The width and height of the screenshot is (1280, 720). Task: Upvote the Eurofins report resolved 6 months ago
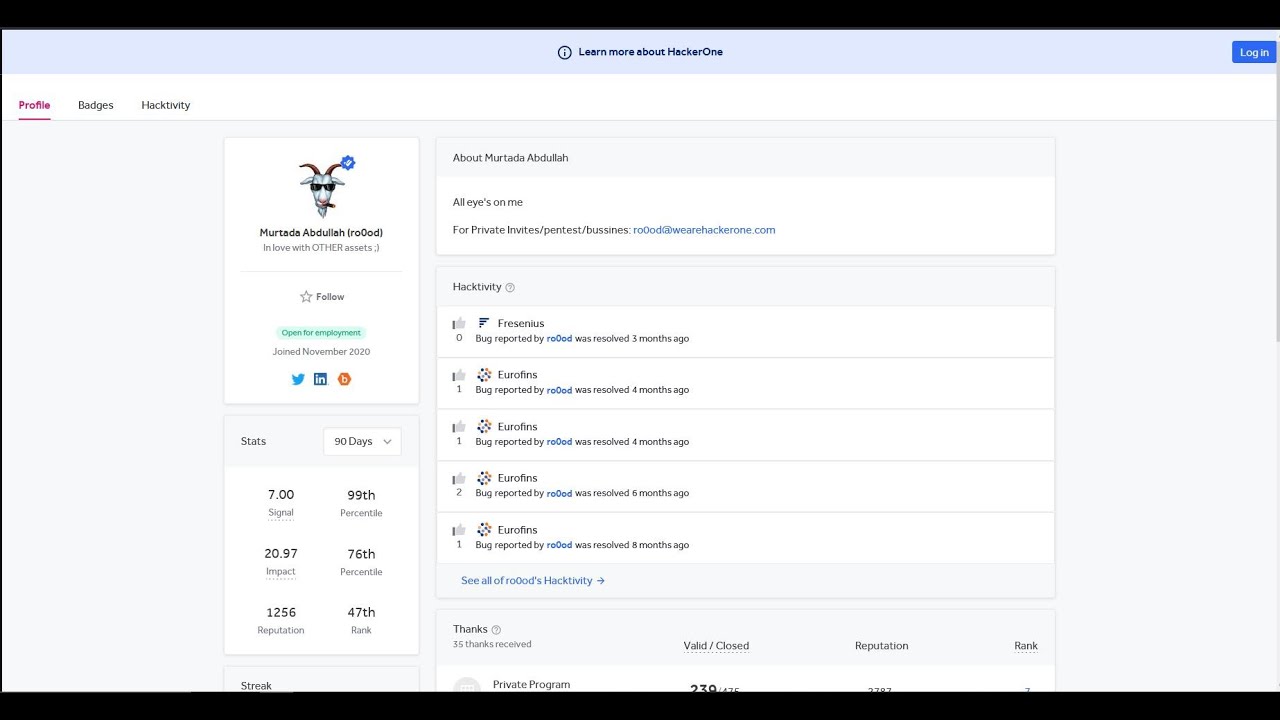[x=459, y=478]
